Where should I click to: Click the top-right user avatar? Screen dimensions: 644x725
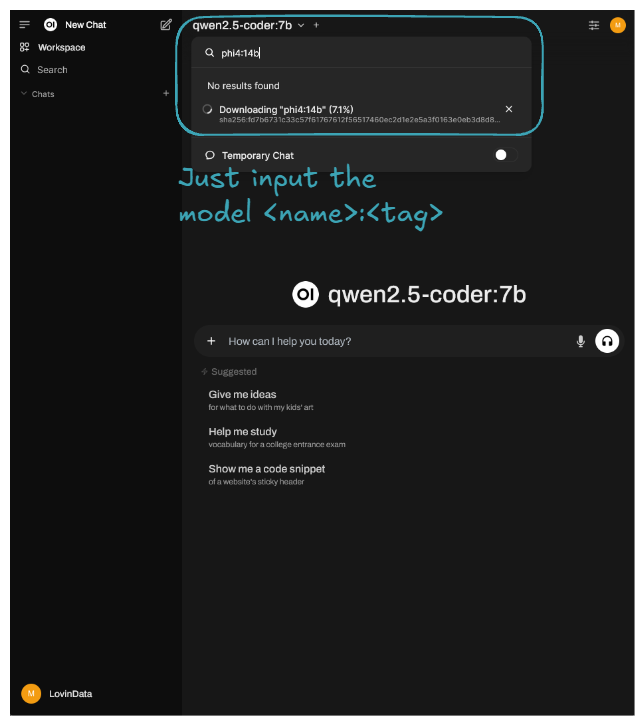(x=618, y=25)
